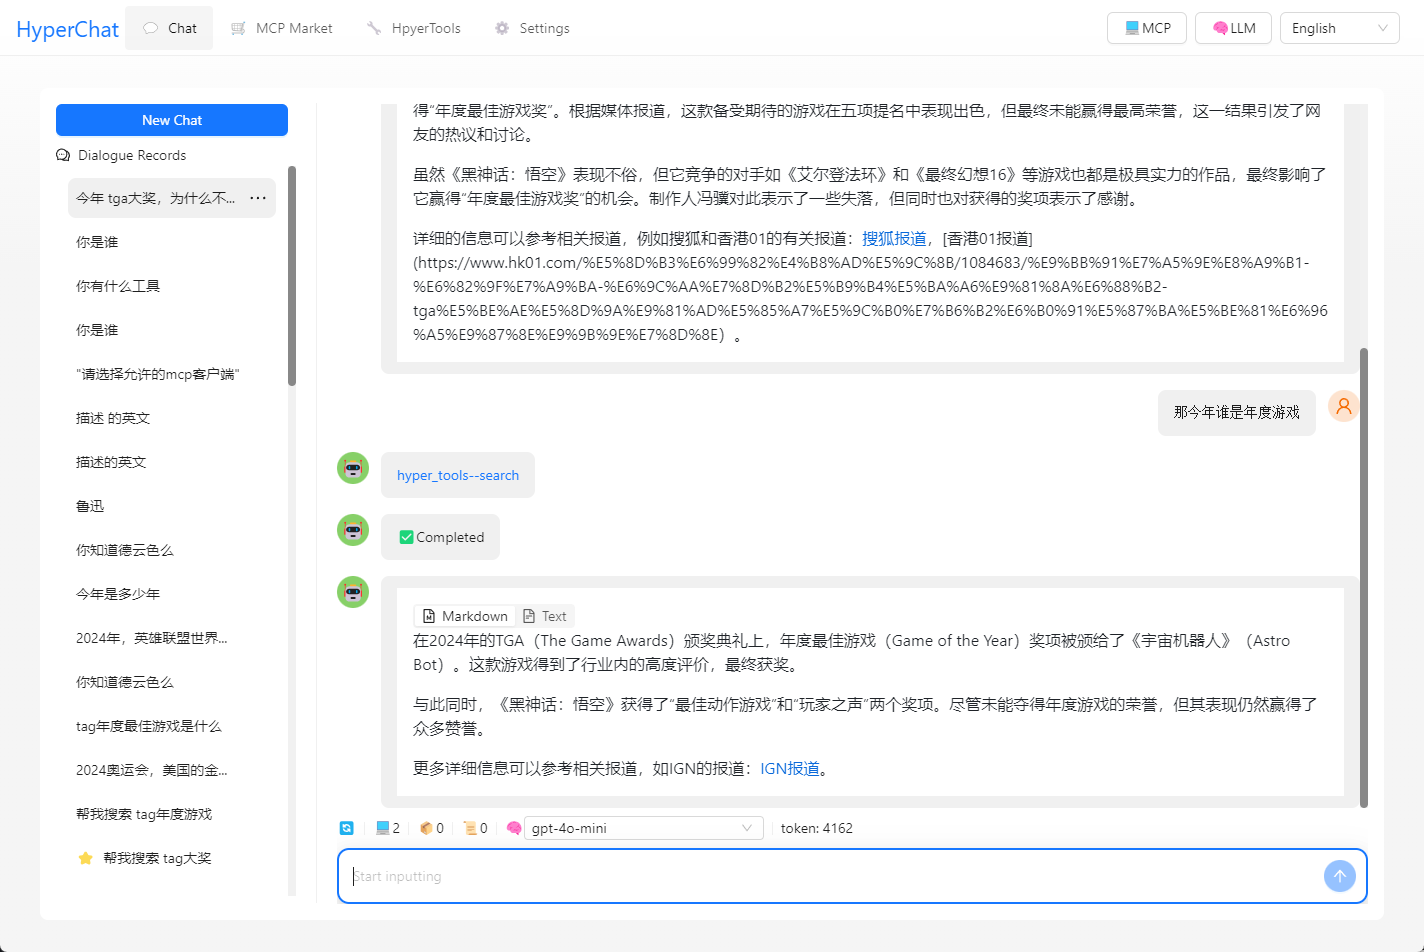
Task: Open the 描述 的英文 chat record
Action: coord(172,418)
